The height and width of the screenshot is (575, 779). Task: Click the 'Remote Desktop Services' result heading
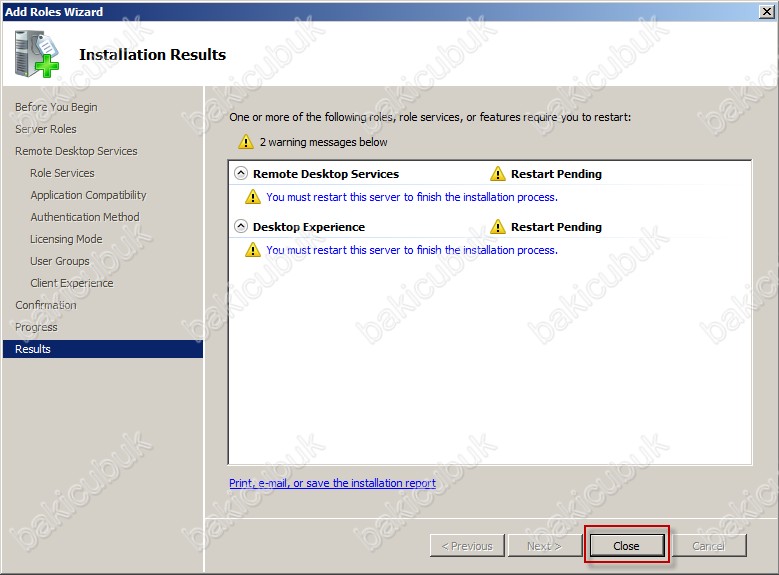click(x=326, y=174)
